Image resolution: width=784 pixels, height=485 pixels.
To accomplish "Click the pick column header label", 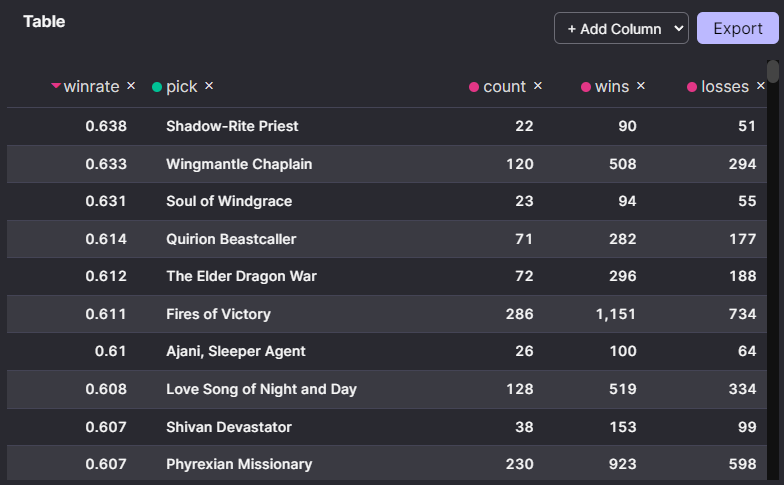I will click(182, 87).
